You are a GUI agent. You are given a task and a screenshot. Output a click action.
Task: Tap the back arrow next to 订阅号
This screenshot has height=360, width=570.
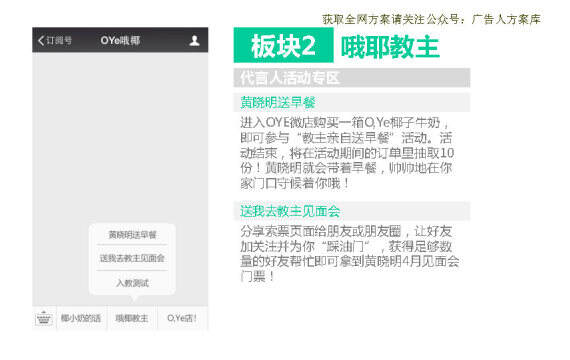[x=41, y=40]
